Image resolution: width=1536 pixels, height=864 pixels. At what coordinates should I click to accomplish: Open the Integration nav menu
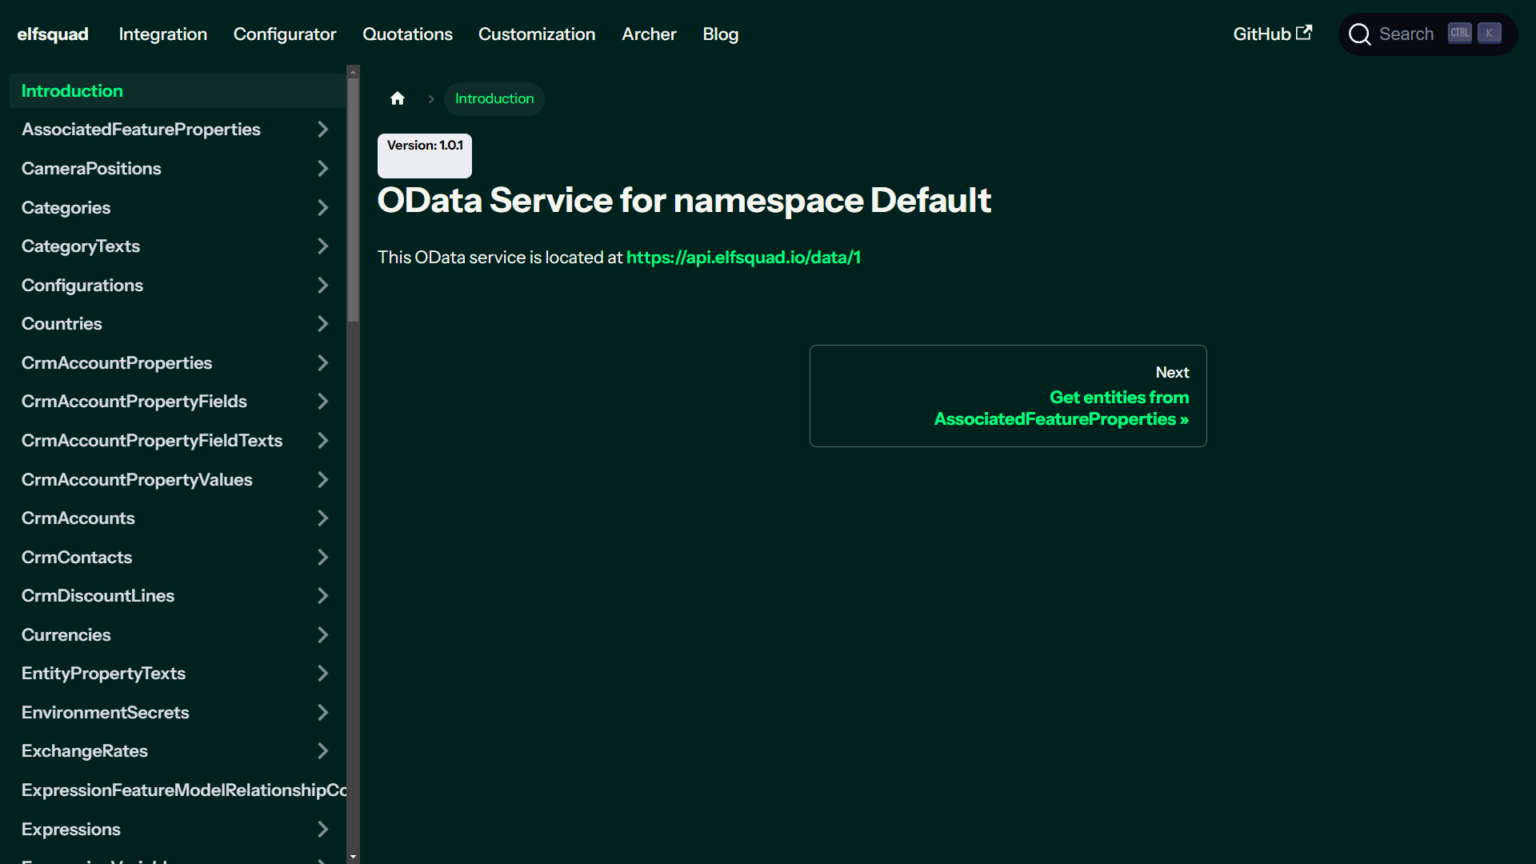coord(163,34)
